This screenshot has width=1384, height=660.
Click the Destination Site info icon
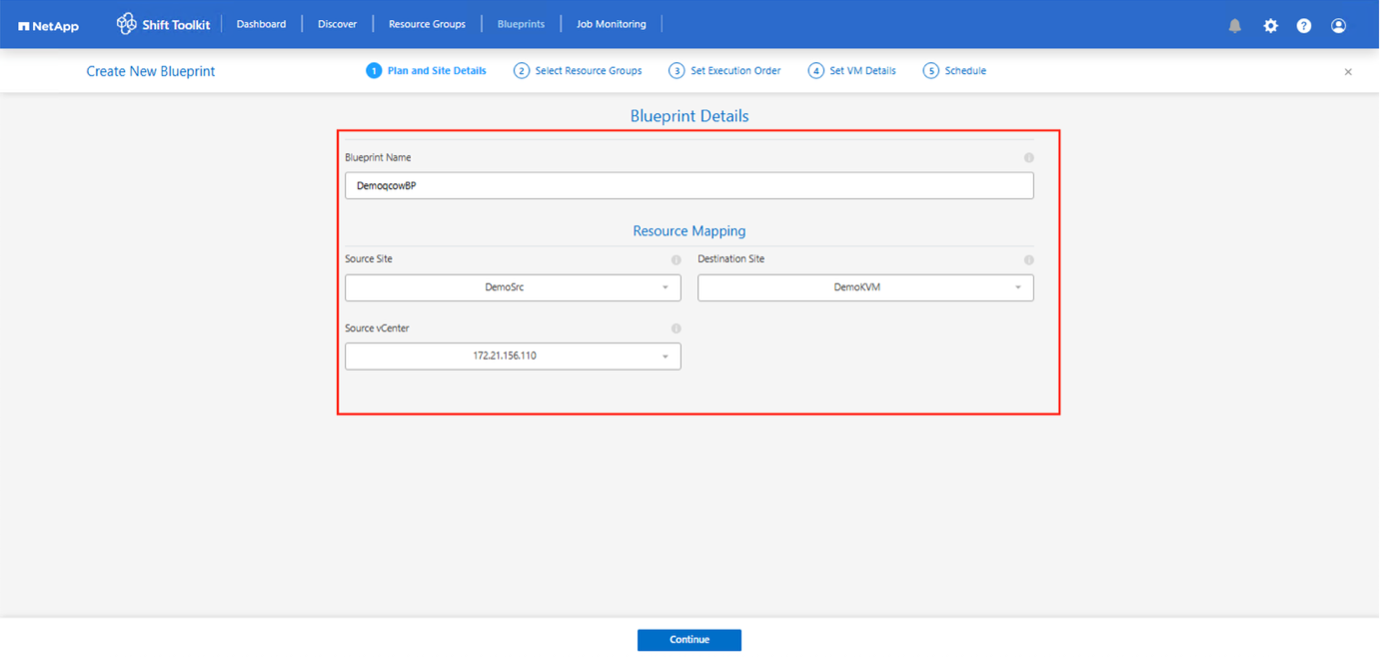[x=1029, y=260]
